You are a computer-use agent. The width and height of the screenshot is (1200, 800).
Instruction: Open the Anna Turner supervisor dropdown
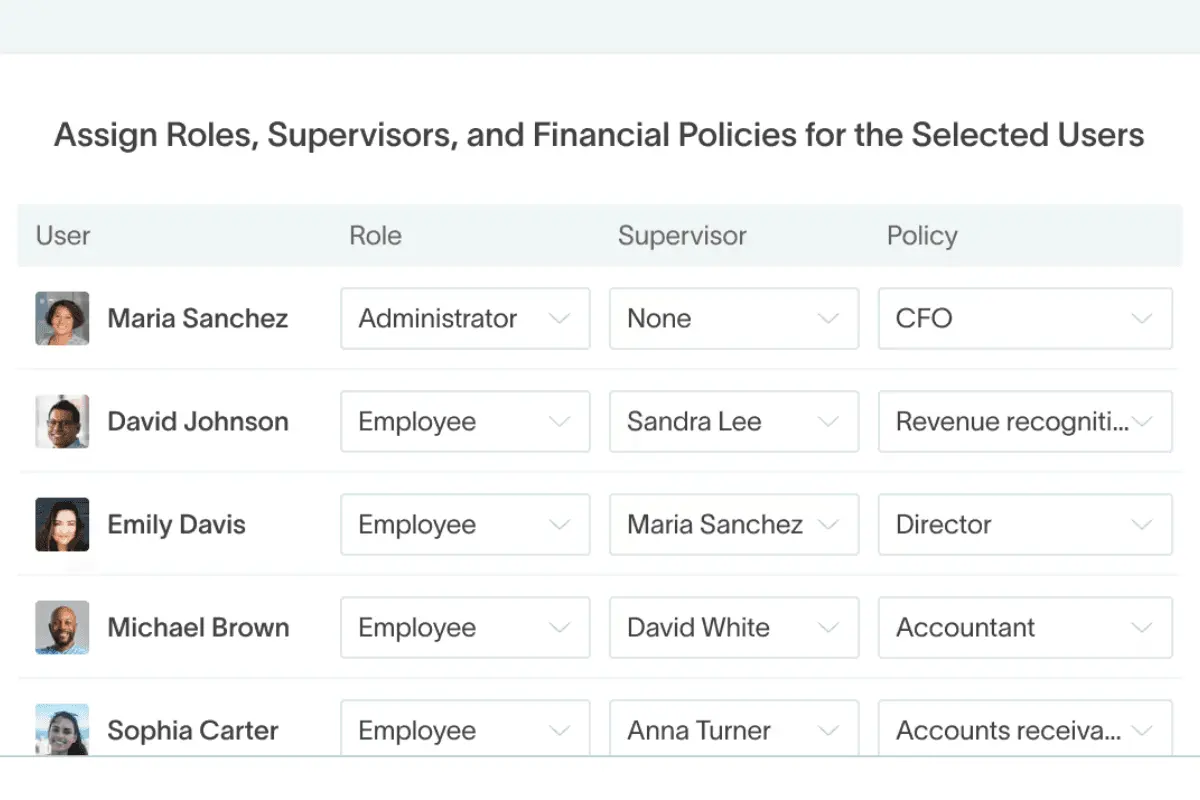pyautogui.click(x=734, y=728)
